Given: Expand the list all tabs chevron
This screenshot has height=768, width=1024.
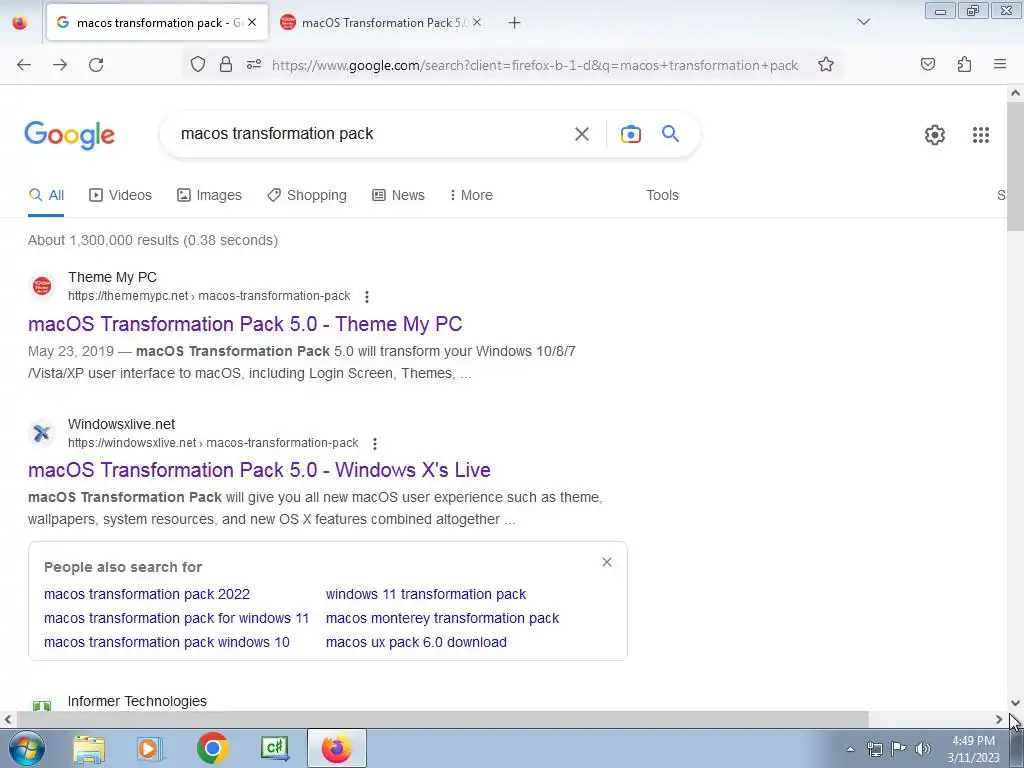Looking at the screenshot, I should pos(864,22).
